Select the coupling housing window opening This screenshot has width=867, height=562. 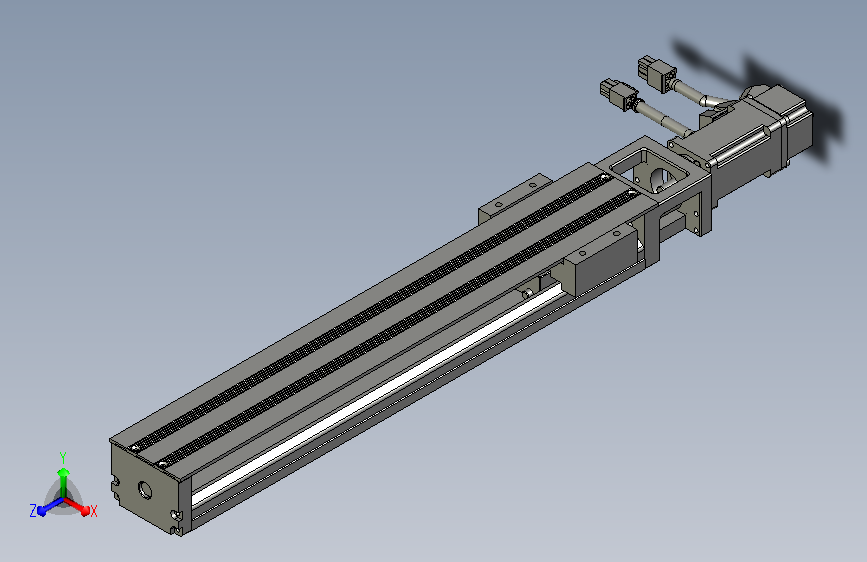point(651,168)
